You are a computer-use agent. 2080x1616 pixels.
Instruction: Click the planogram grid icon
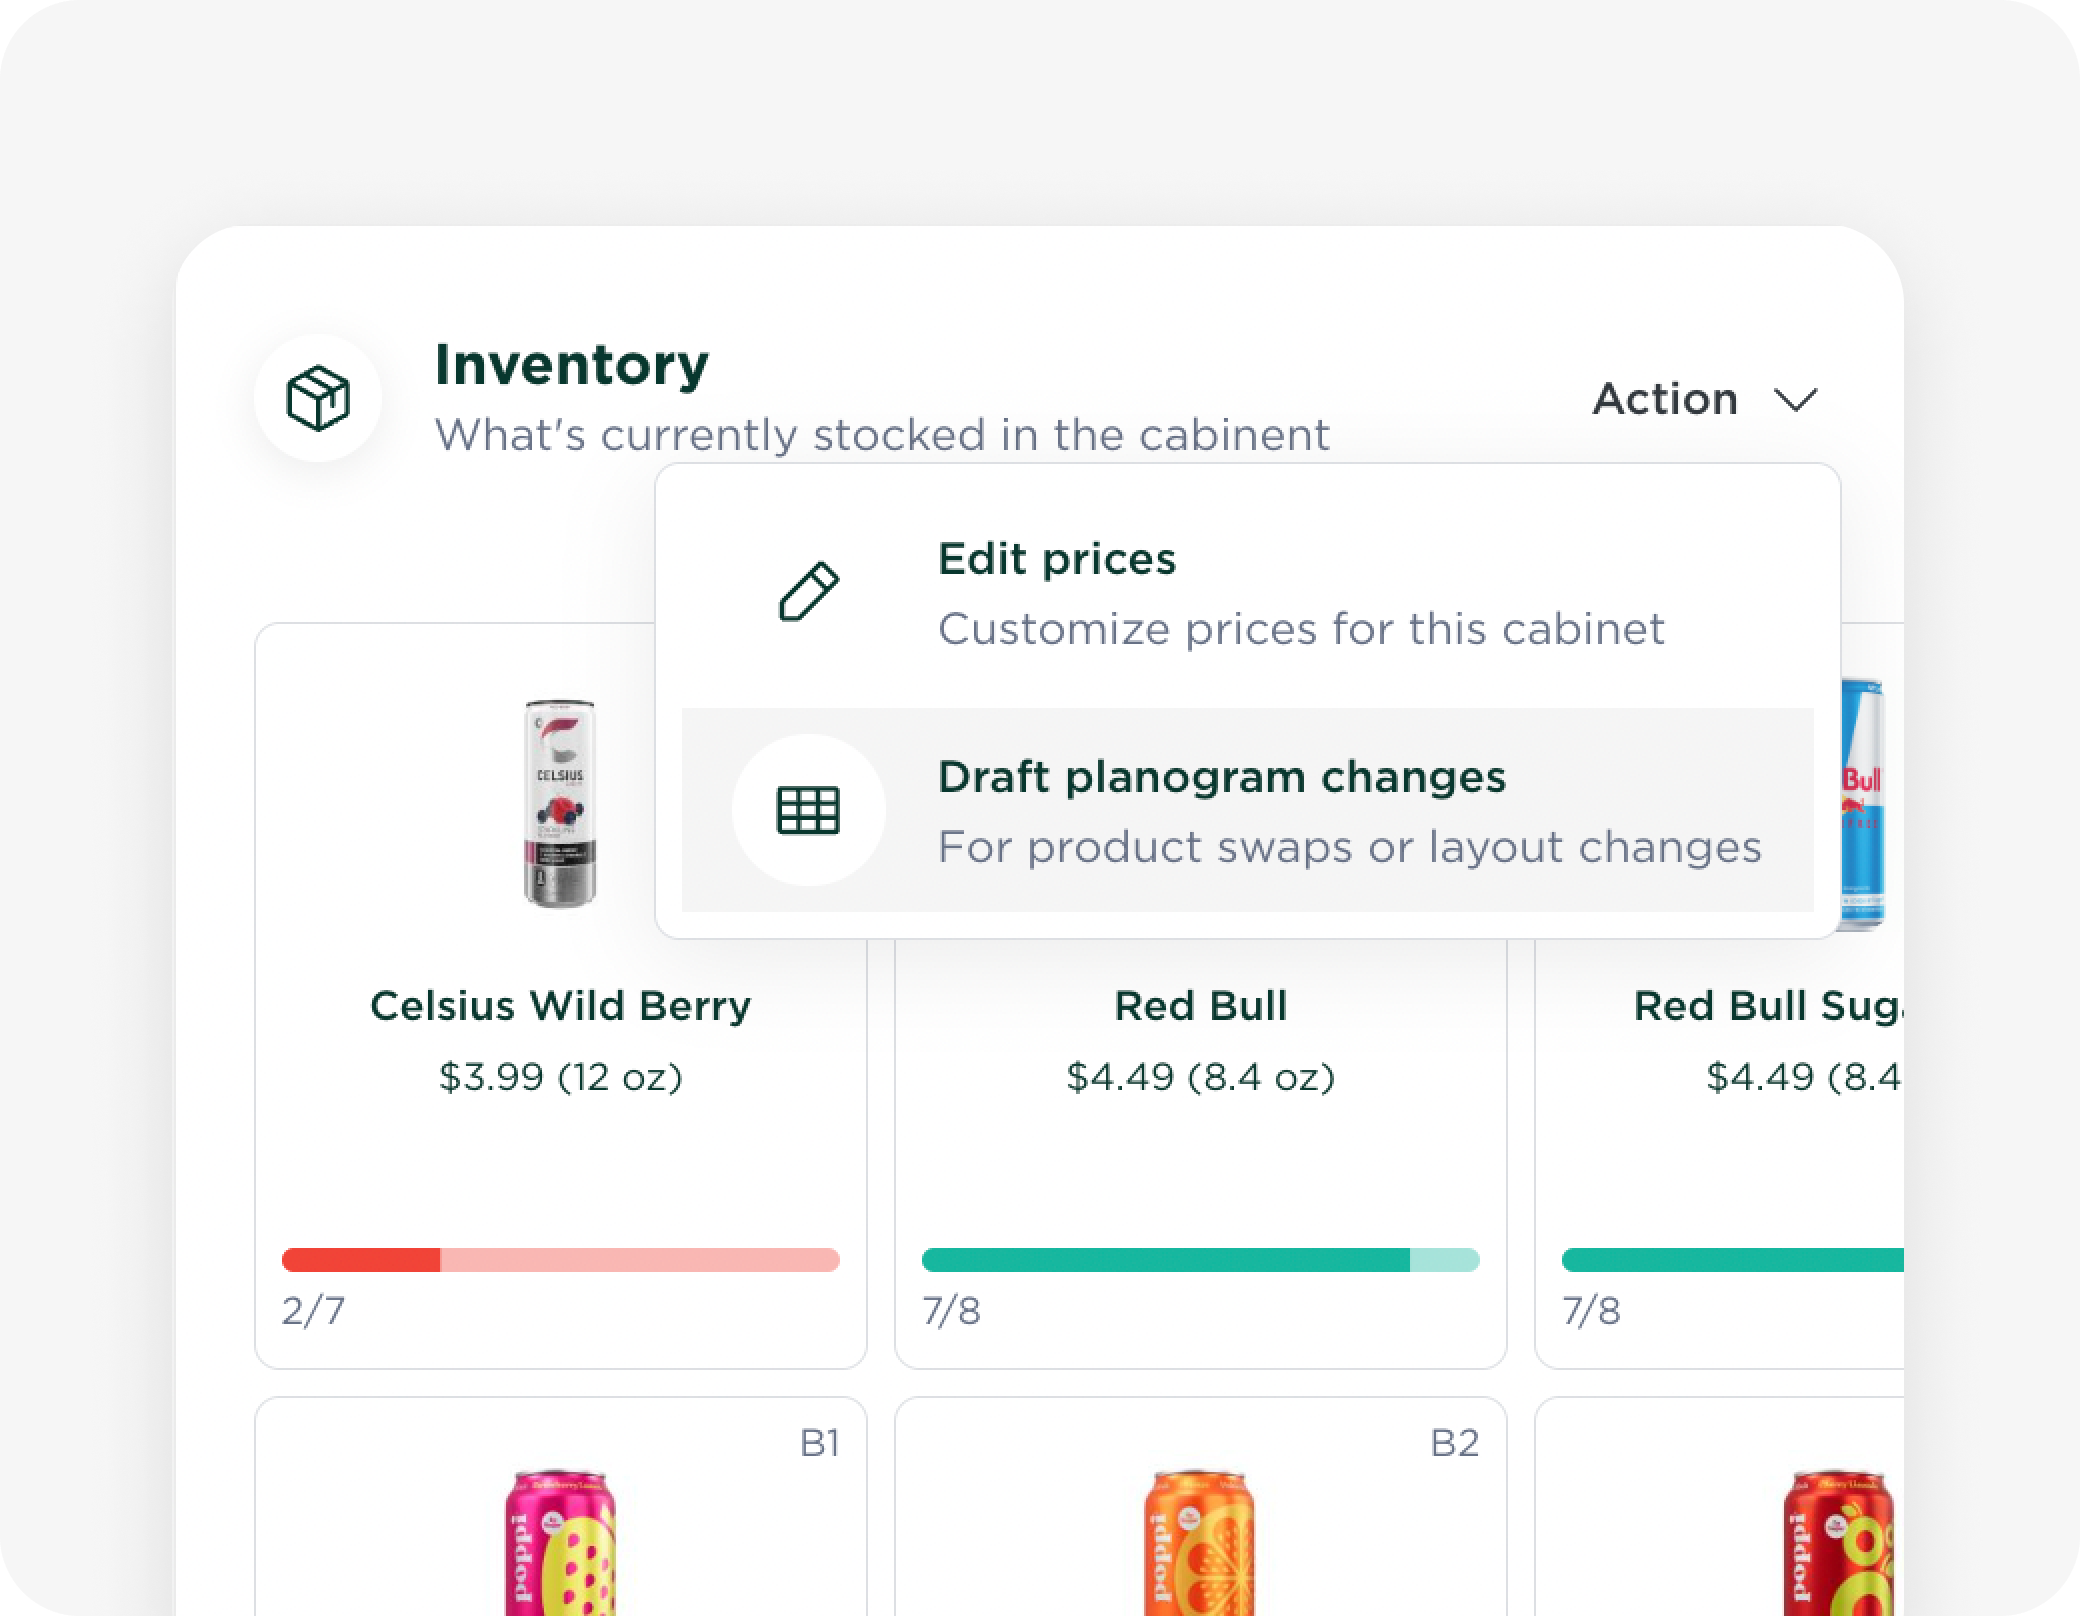coord(808,810)
